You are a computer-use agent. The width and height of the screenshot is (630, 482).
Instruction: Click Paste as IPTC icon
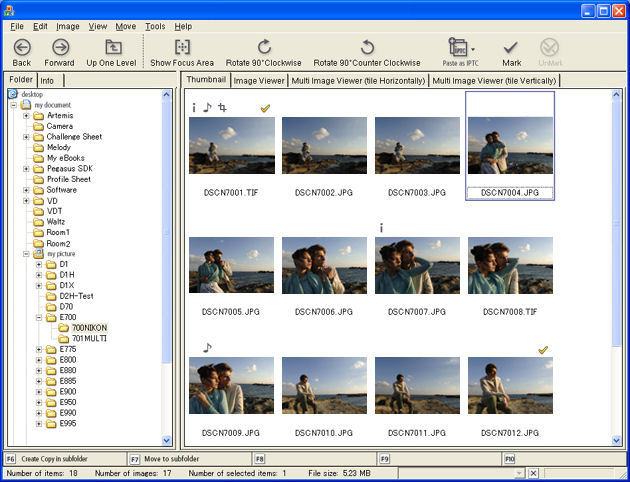[x=457, y=47]
